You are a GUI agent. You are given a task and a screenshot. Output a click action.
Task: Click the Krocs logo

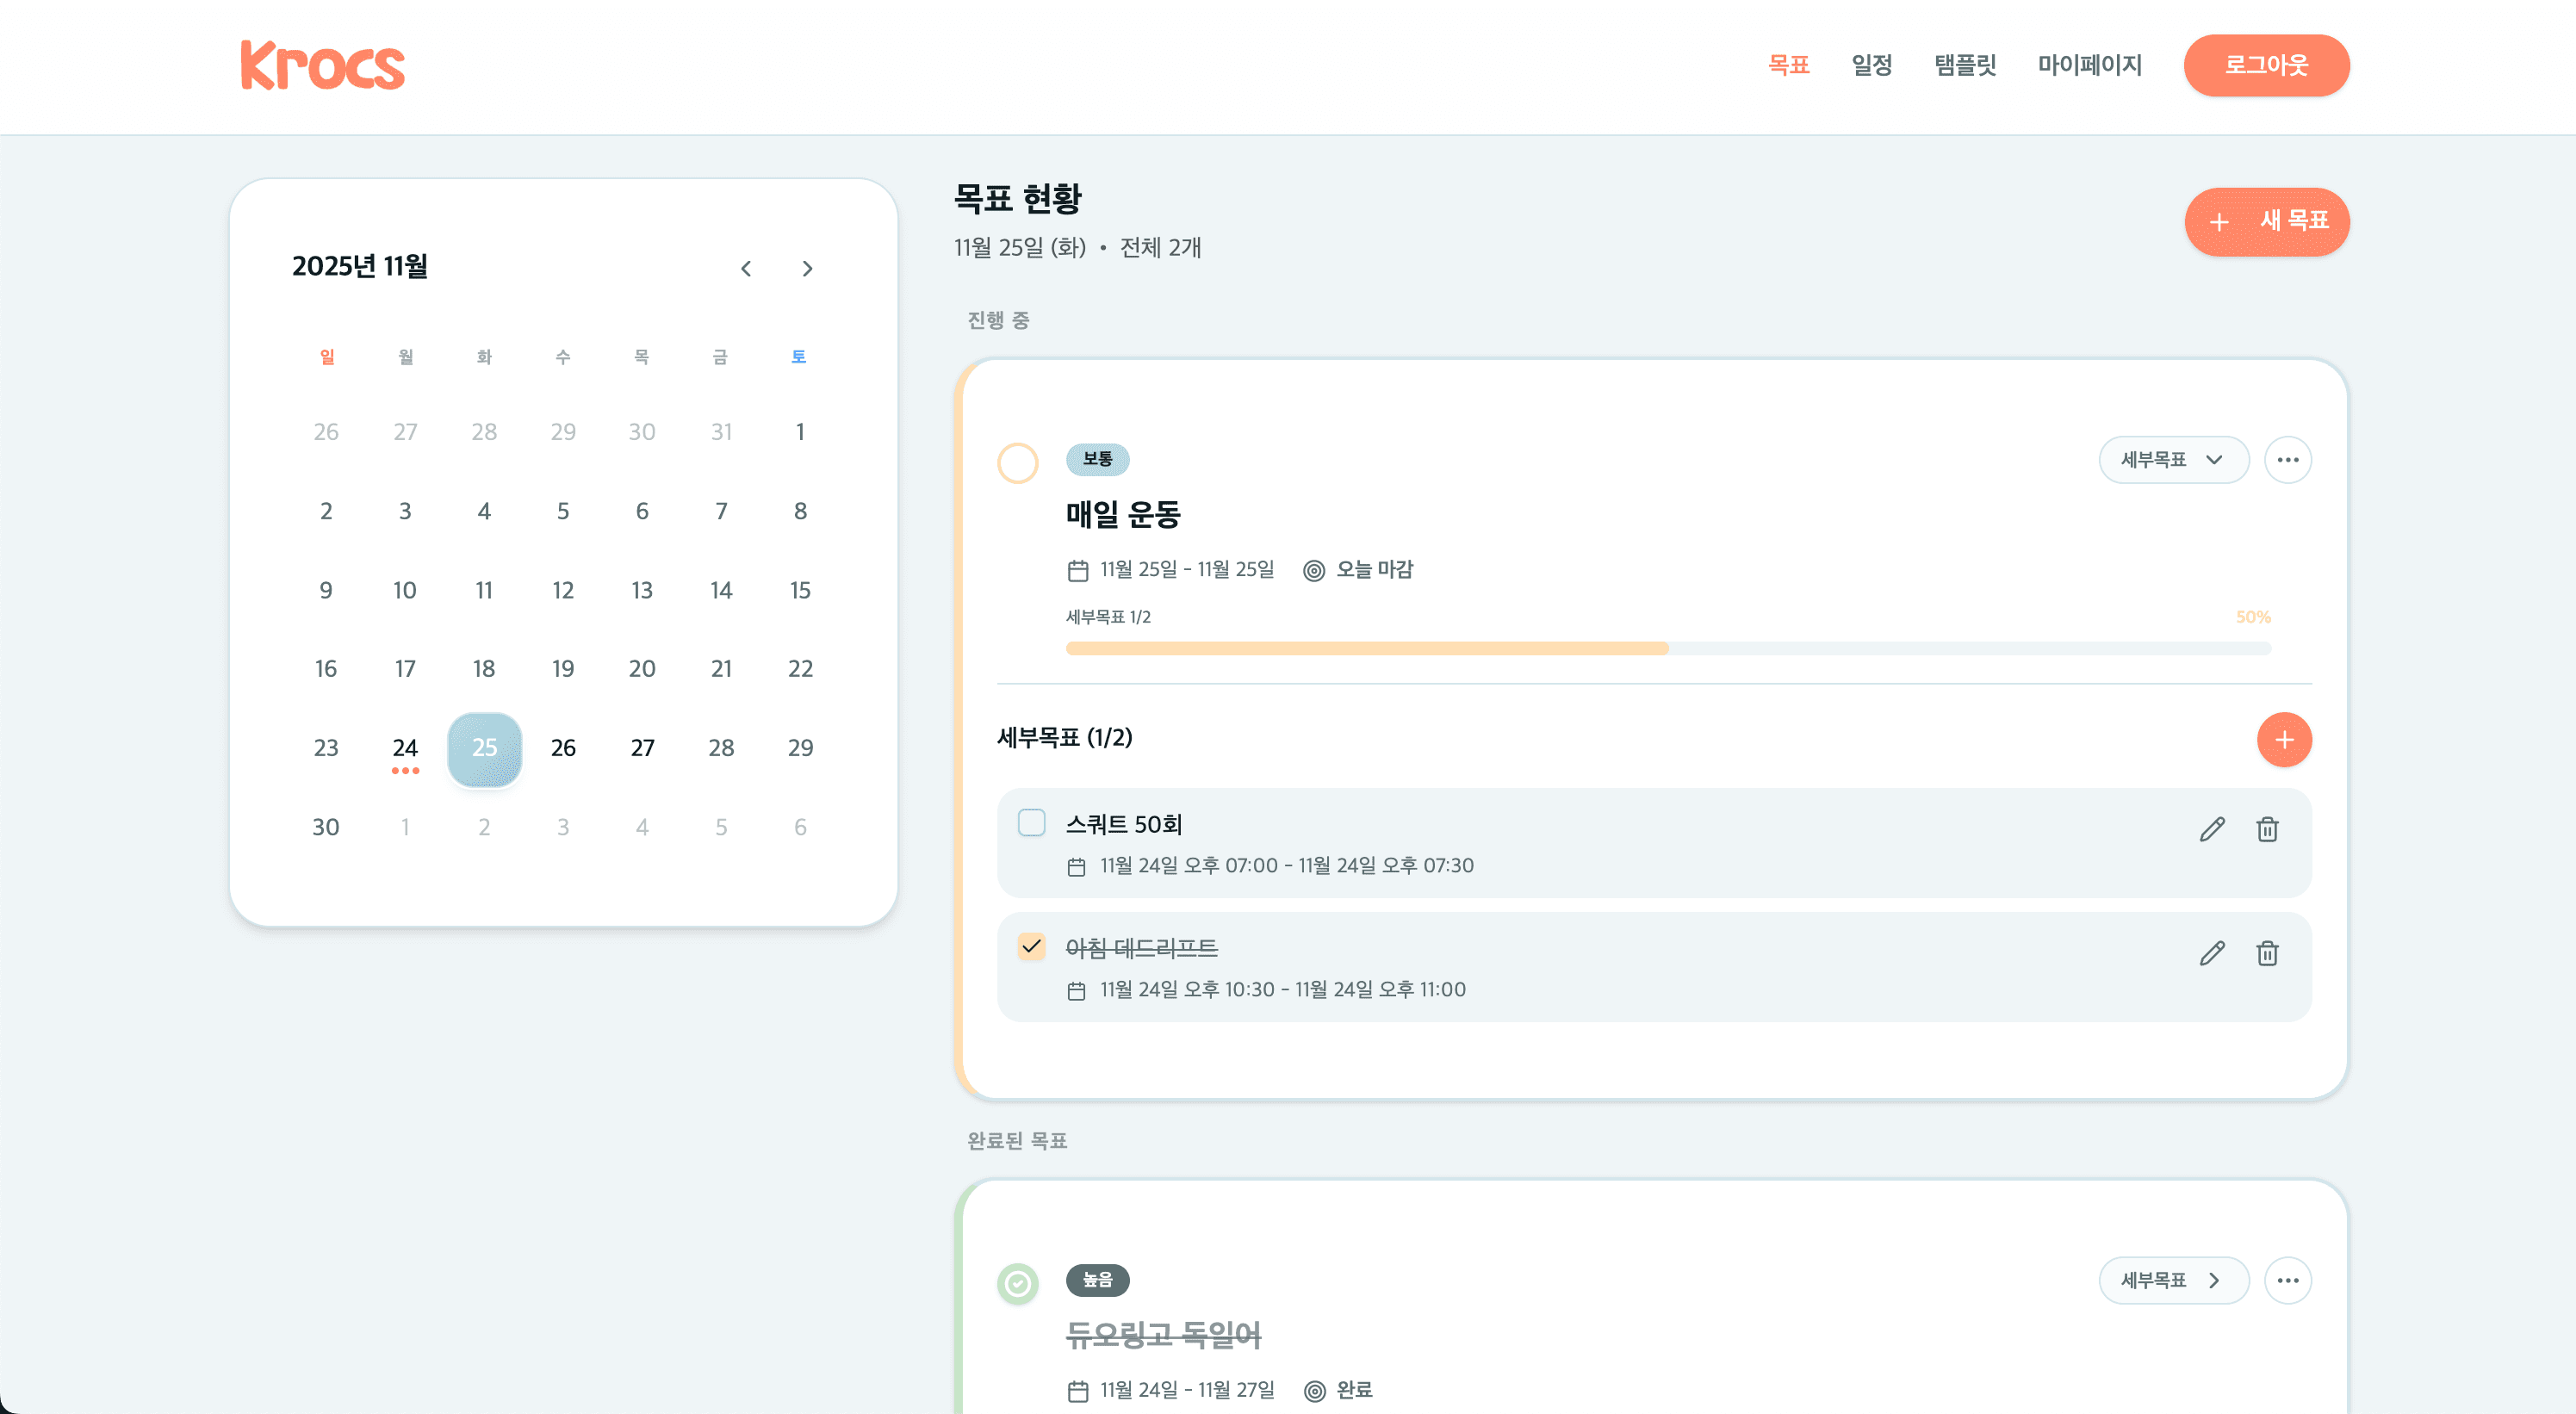322,65
